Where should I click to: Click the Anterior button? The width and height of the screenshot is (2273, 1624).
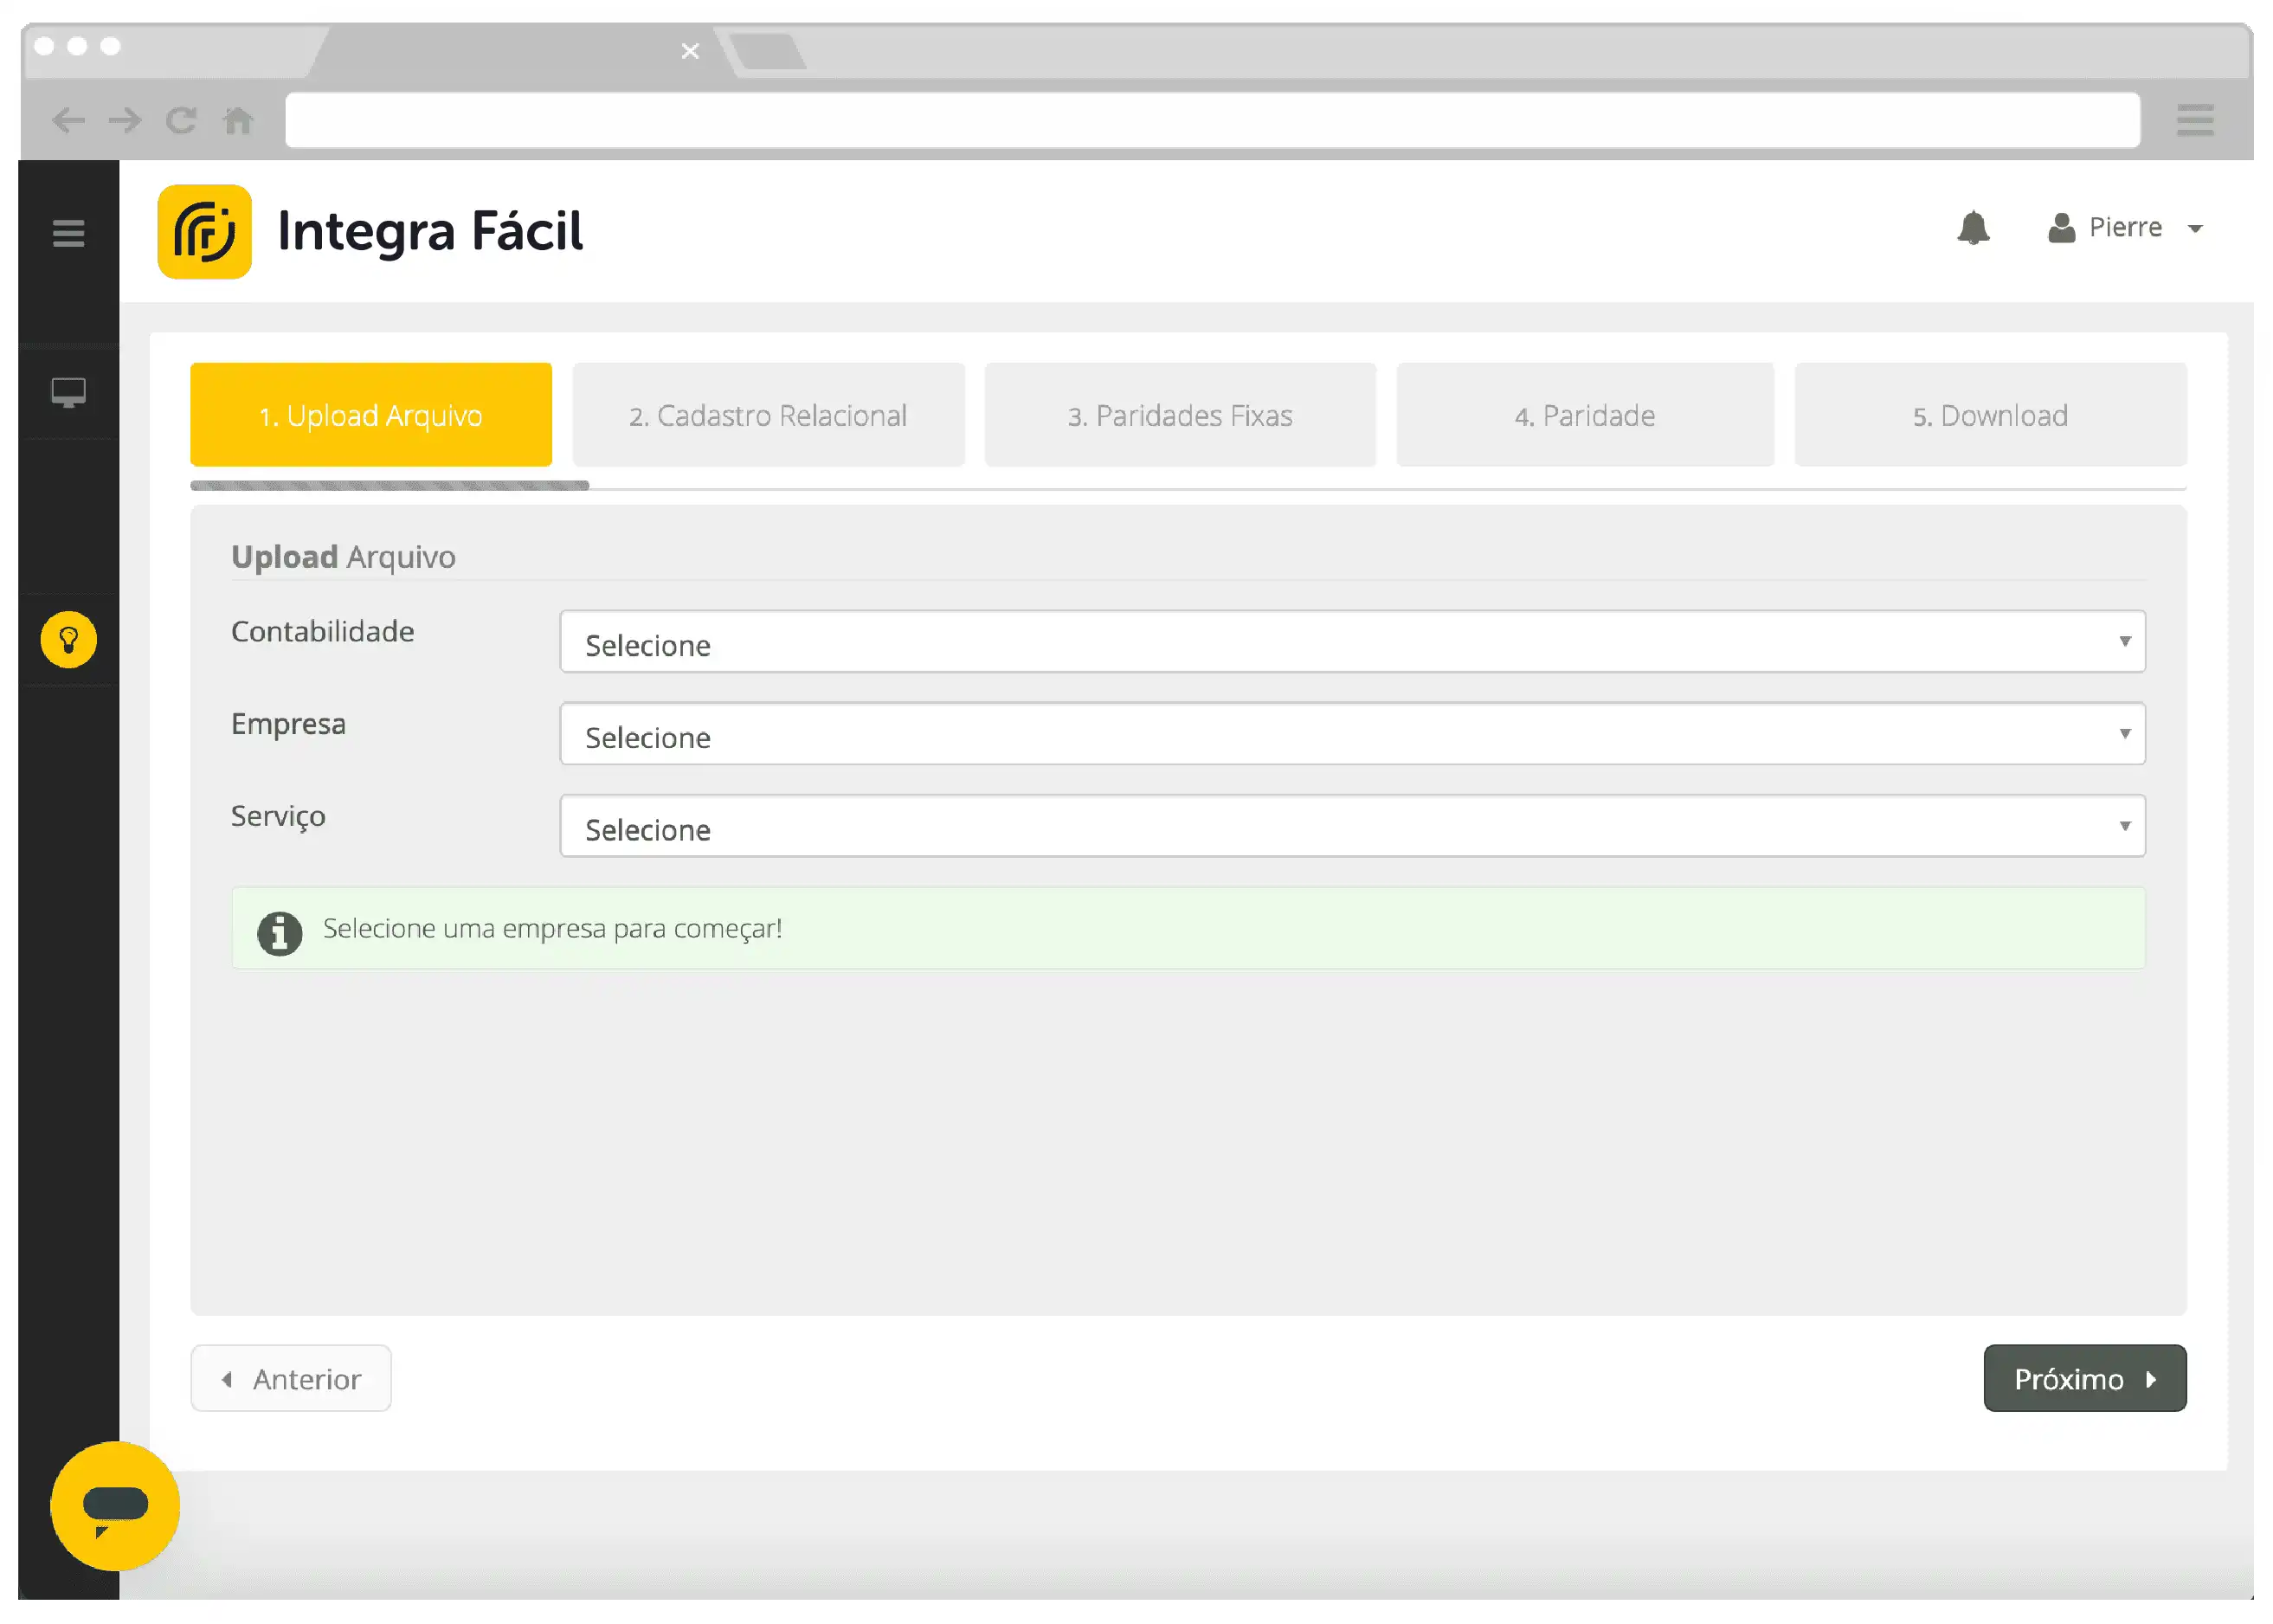coord(290,1378)
